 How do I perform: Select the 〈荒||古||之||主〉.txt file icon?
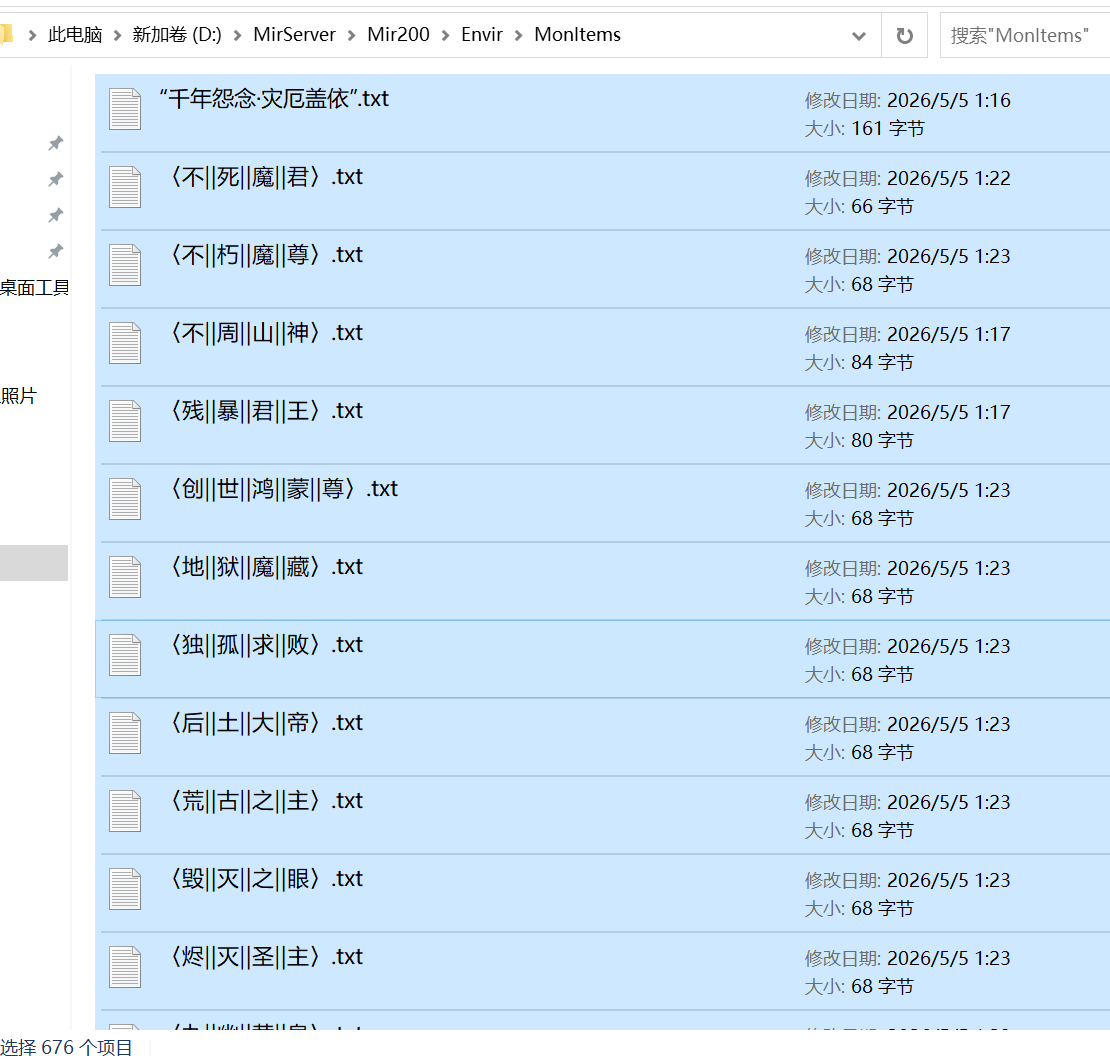click(x=125, y=810)
